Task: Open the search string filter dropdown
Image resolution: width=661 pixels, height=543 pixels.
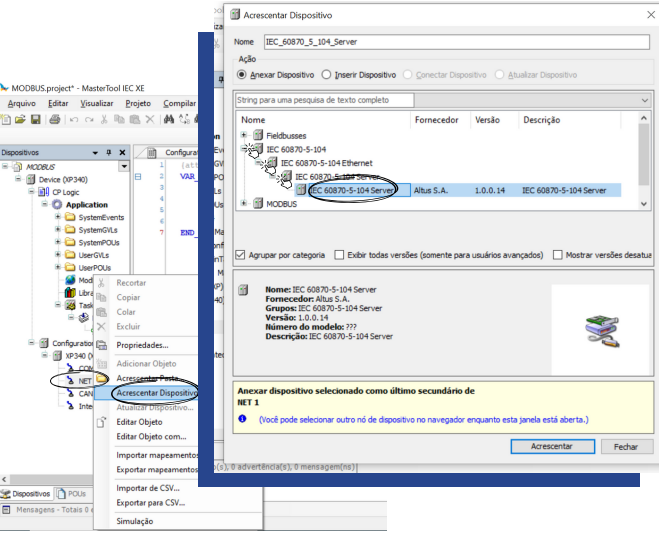Action: pyautogui.click(x=409, y=100)
